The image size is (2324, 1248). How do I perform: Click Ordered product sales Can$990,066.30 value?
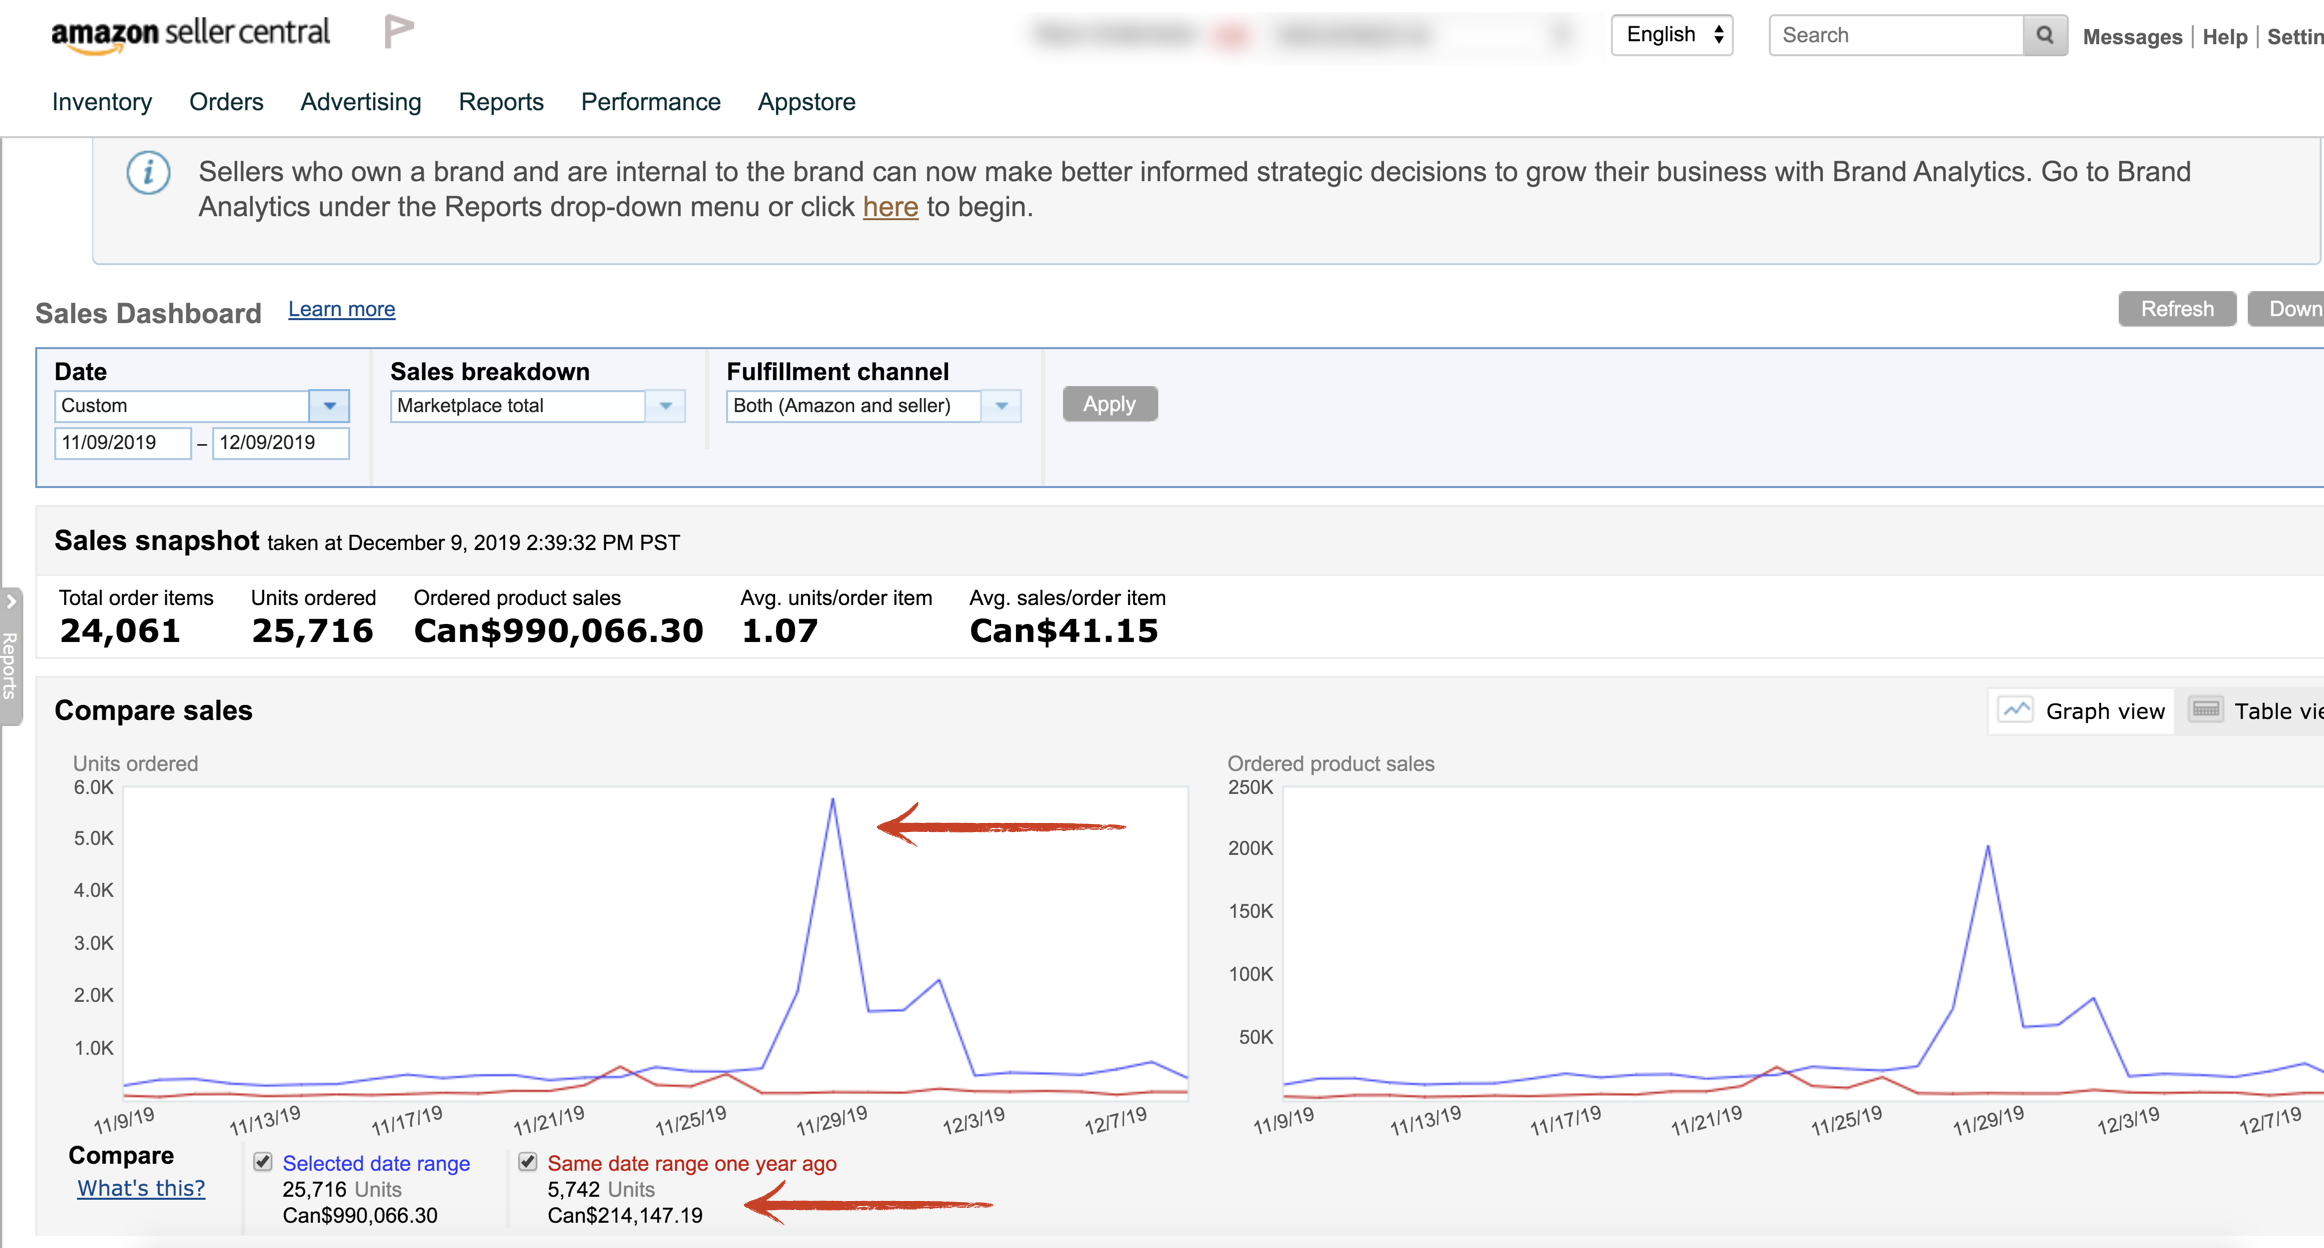[x=558, y=631]
